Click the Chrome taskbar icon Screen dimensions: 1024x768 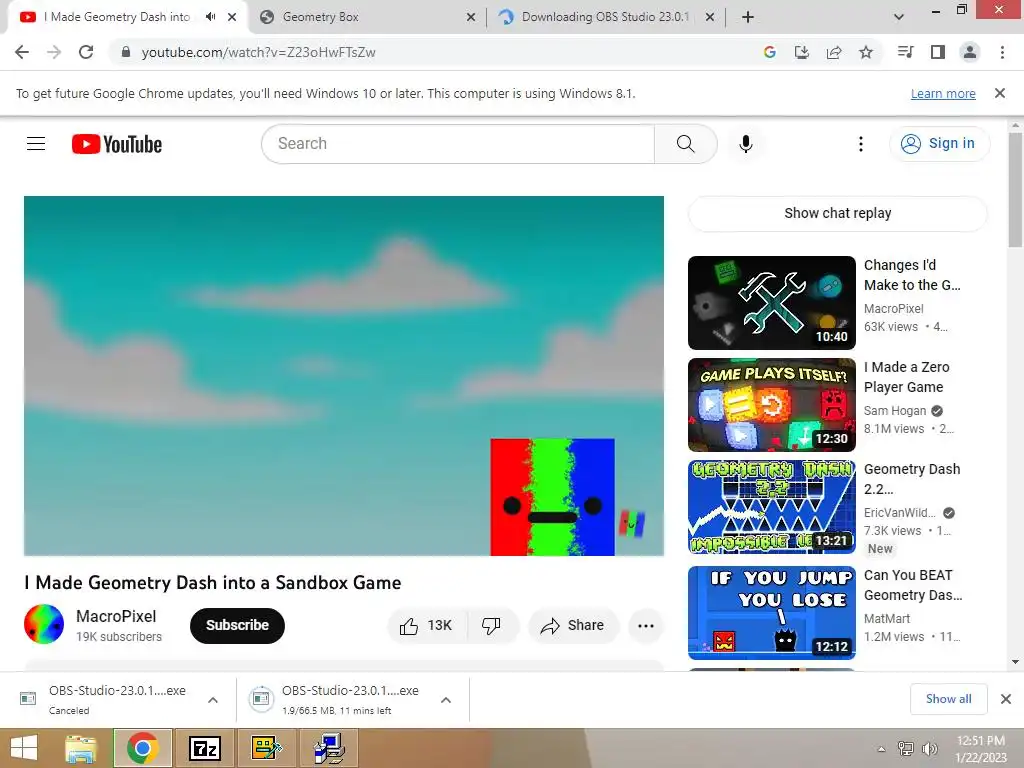tap(142, 748)
